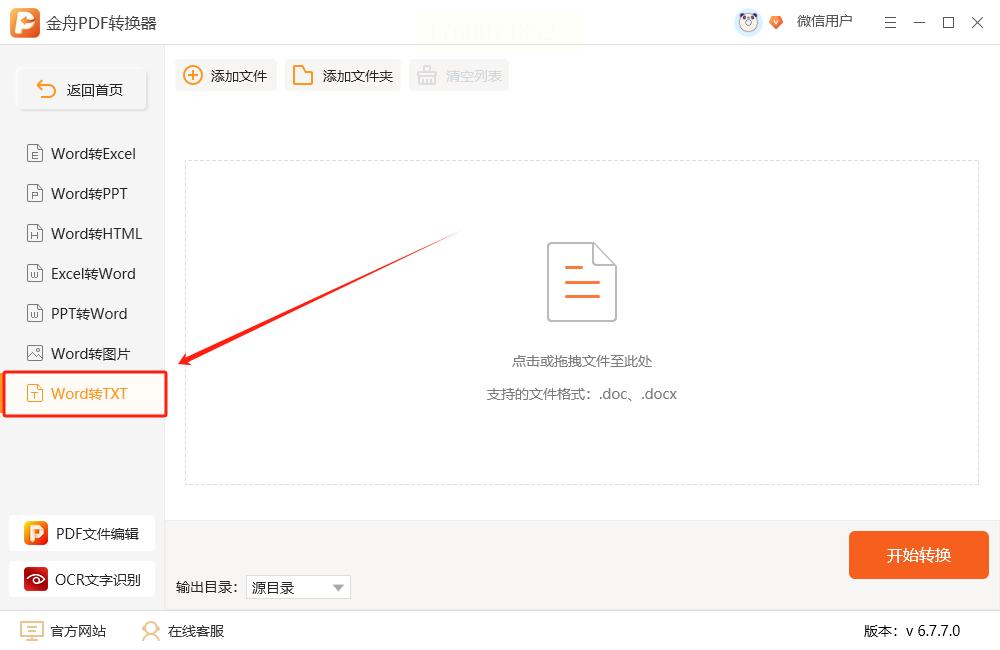Click the 开始转换 button

(x=918, y=555)
